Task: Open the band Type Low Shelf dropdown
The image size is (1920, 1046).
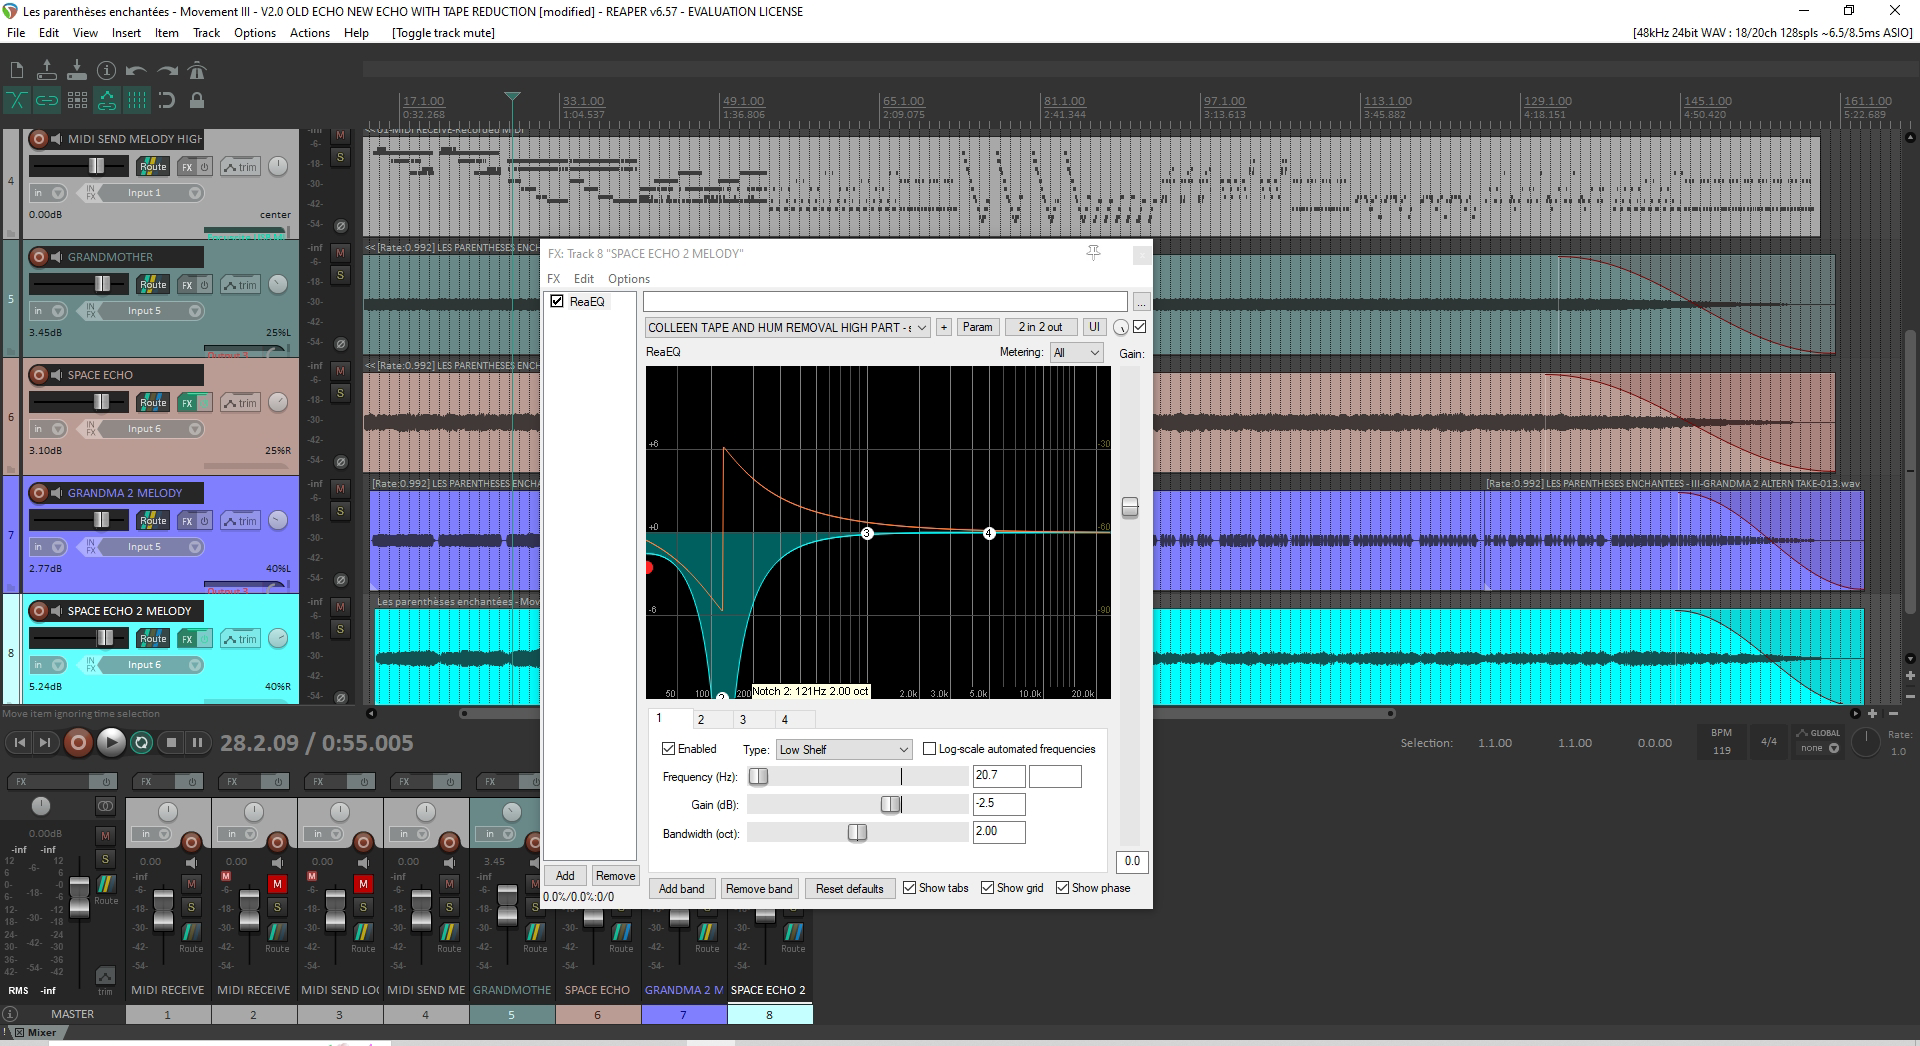Action: (x=843, y=749)
